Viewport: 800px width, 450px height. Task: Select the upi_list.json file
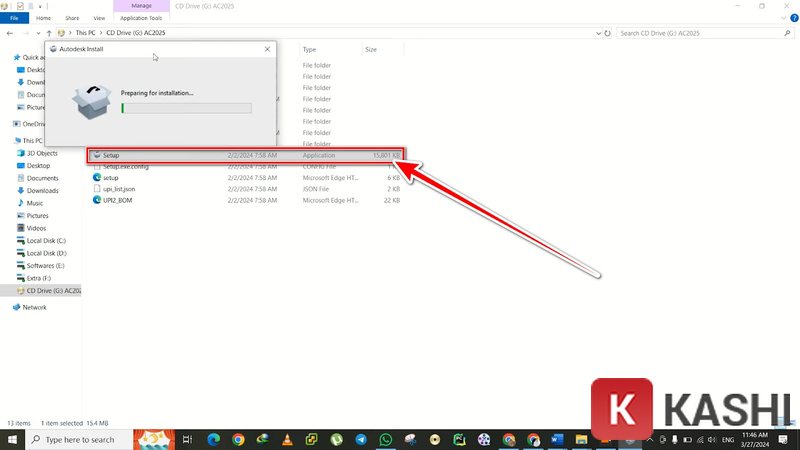246,189
